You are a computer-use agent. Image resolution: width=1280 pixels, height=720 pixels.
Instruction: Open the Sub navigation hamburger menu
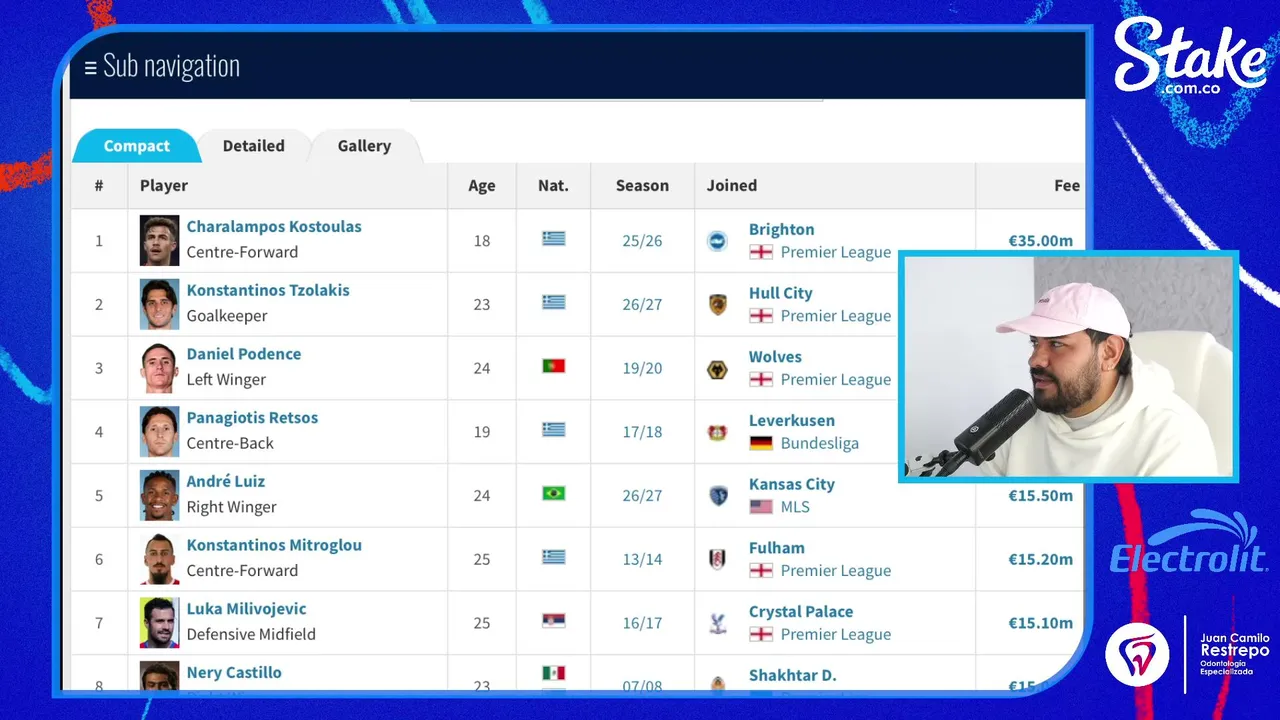[90, 67]
